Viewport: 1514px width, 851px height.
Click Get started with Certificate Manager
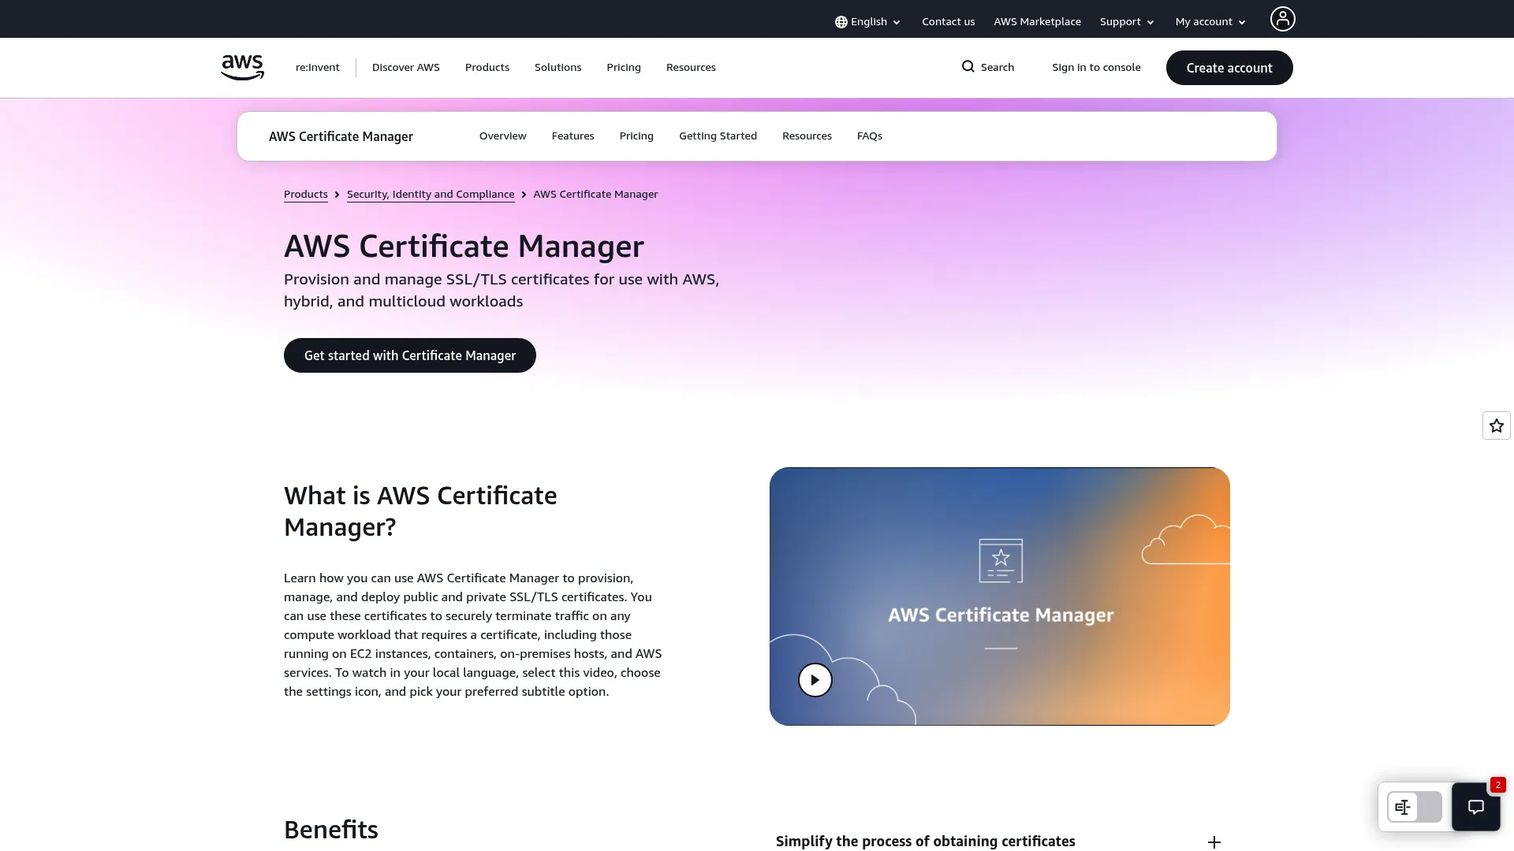tap(410, 355)
